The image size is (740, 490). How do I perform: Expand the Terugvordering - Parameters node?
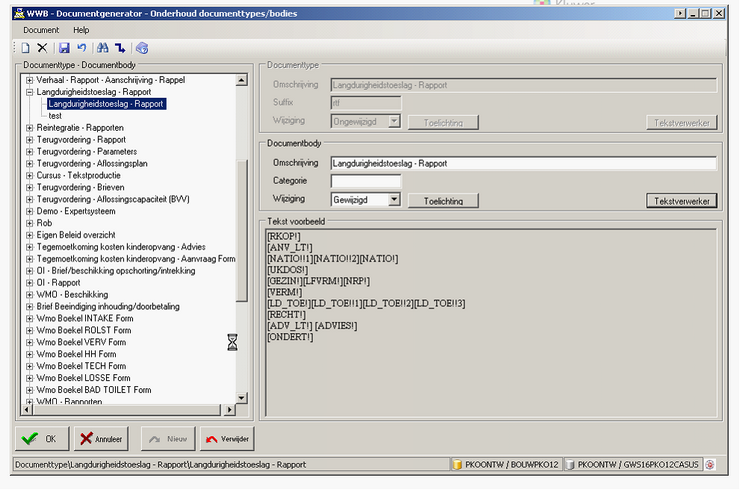pos(29,152)
